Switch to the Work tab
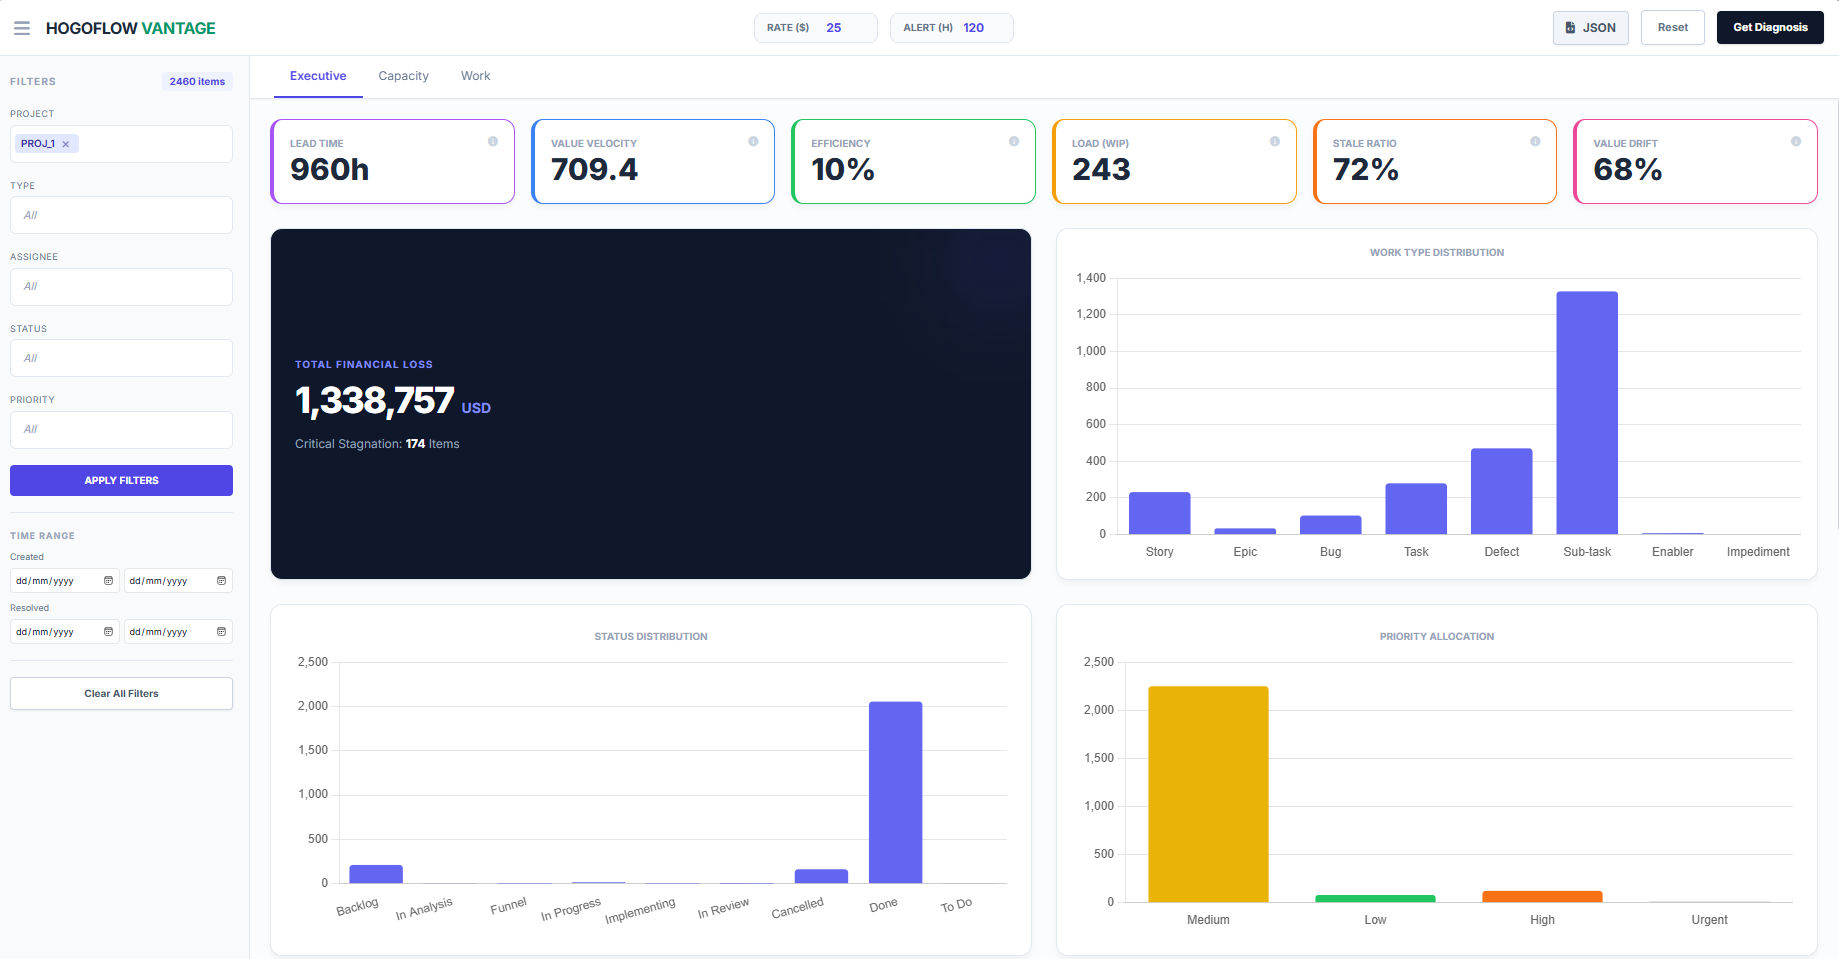 (475, 76)
